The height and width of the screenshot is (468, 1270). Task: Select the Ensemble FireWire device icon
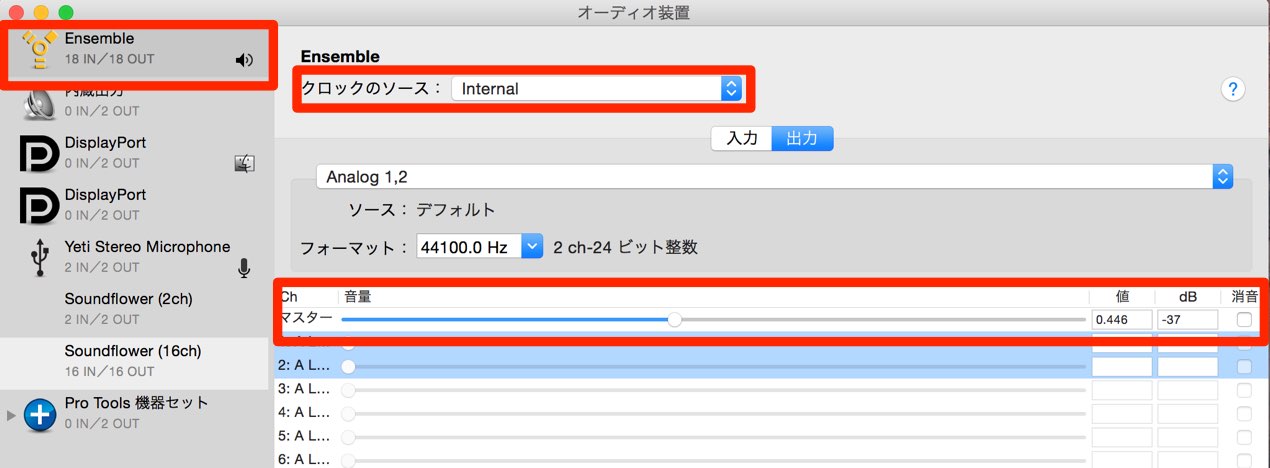40,48
